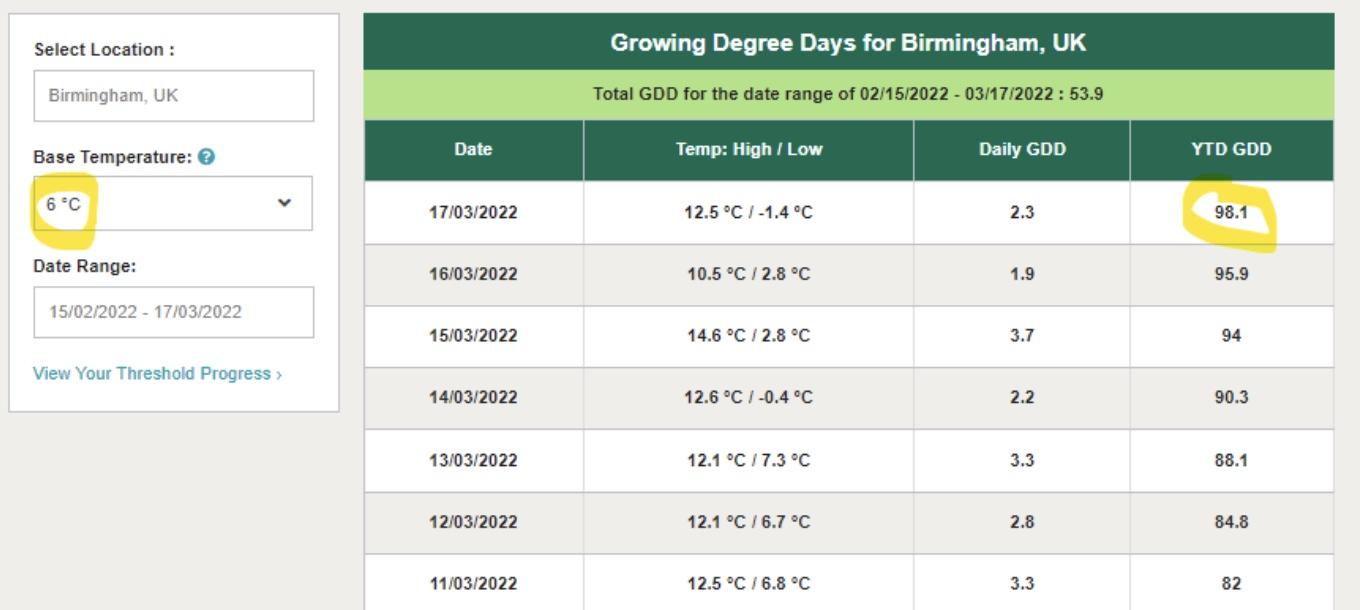Viewport: 1360px width, 610px height.
Task: Click the Date Range input field
Action: tap(173, 312)
